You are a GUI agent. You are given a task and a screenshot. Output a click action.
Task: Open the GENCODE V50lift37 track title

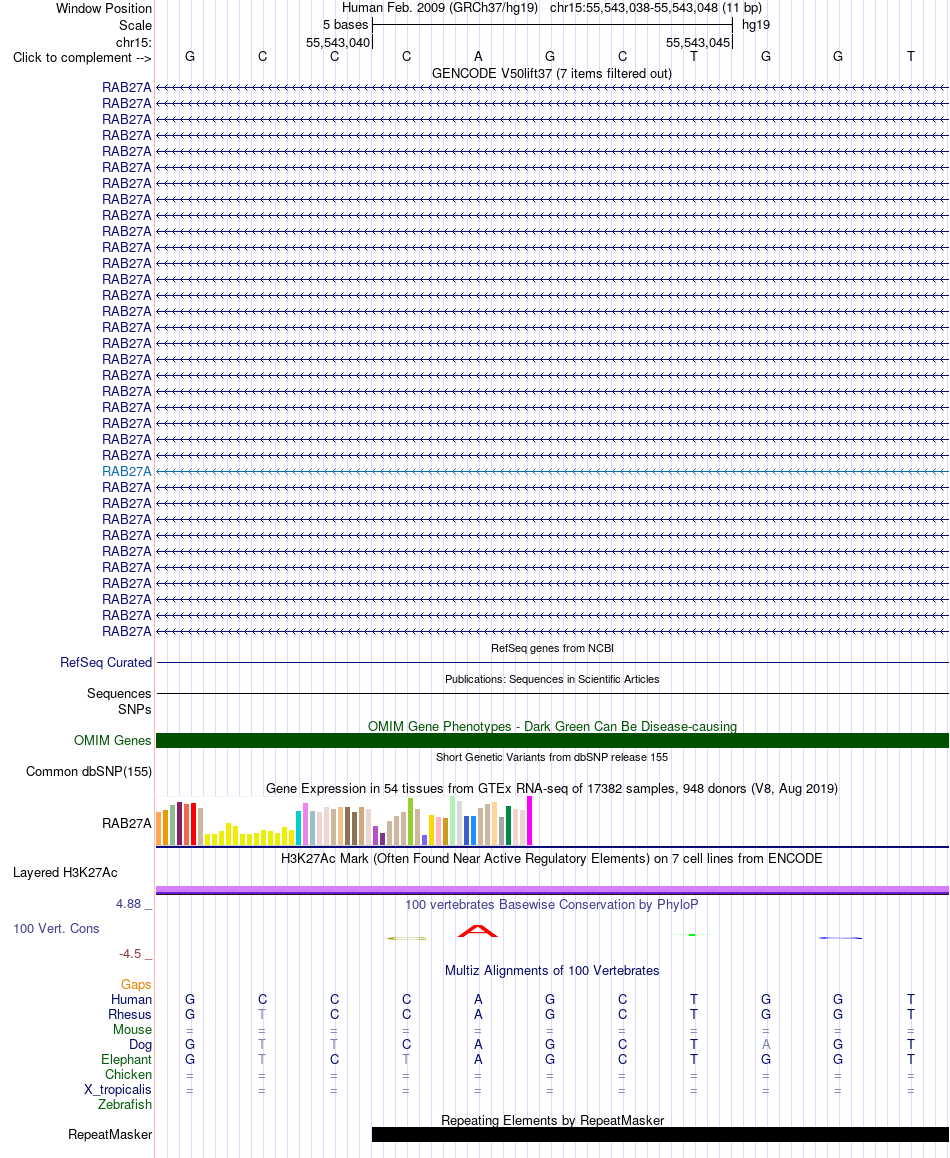tap(552, 73)
